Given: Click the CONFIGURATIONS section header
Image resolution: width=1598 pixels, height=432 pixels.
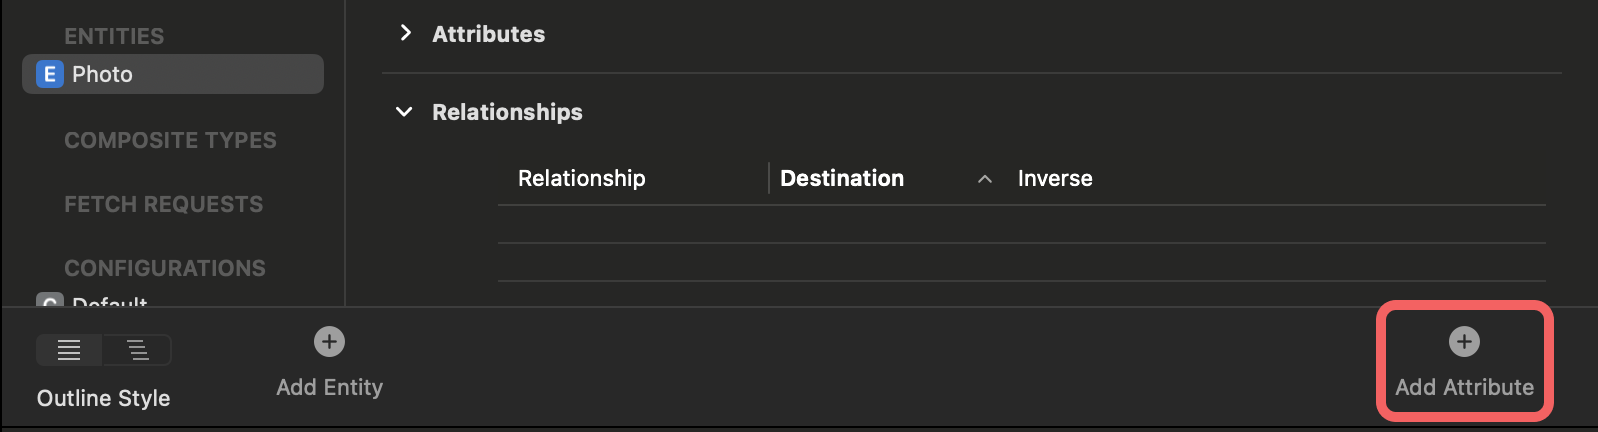Looking at the screenshot, I should (x=165, y=268).
